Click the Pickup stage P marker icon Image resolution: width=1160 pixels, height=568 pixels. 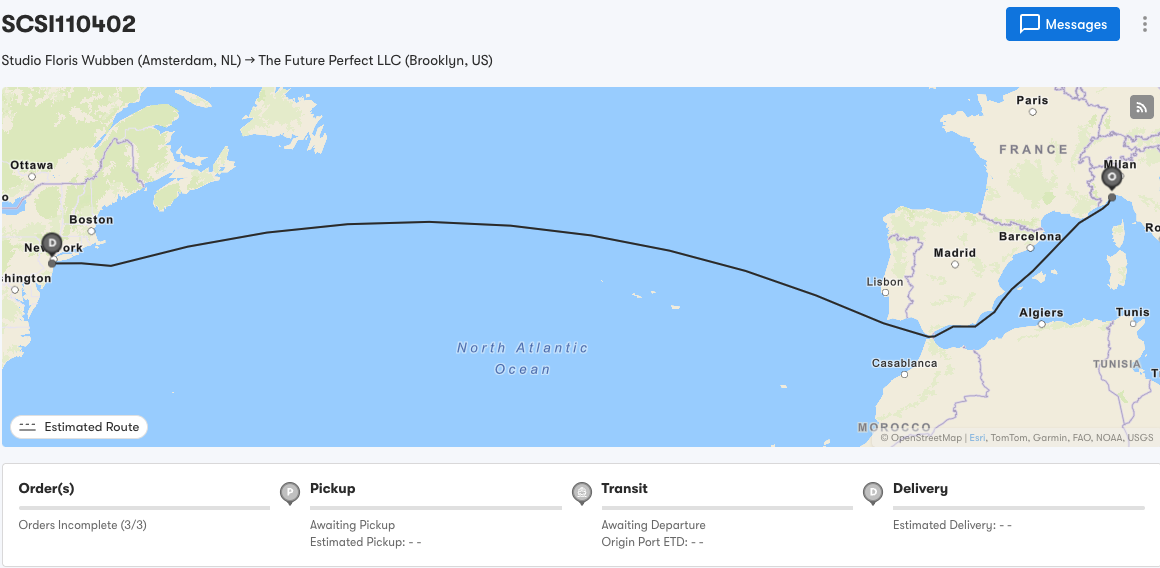click(x=289, y=492)
